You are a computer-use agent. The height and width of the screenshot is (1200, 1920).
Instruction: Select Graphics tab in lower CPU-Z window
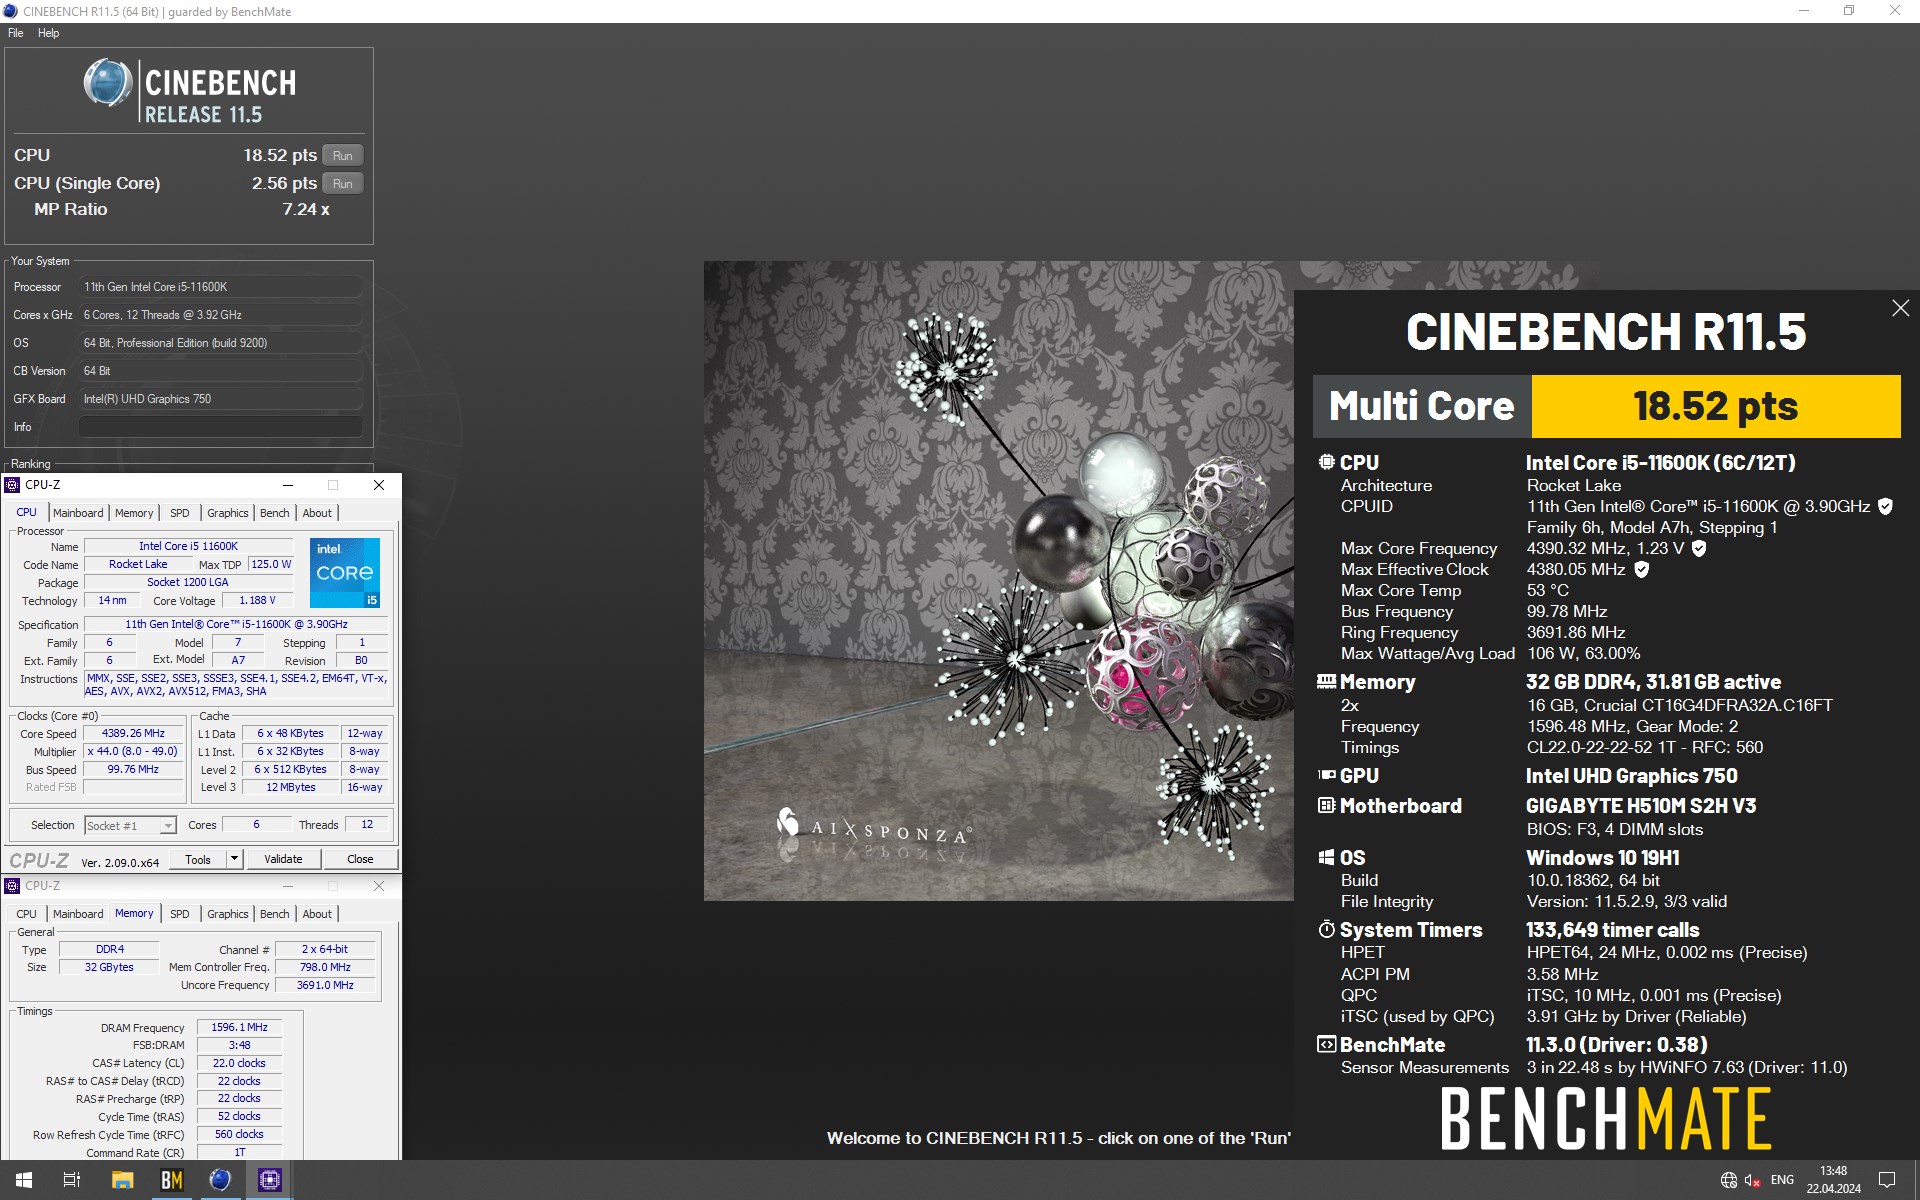(228, 914)
